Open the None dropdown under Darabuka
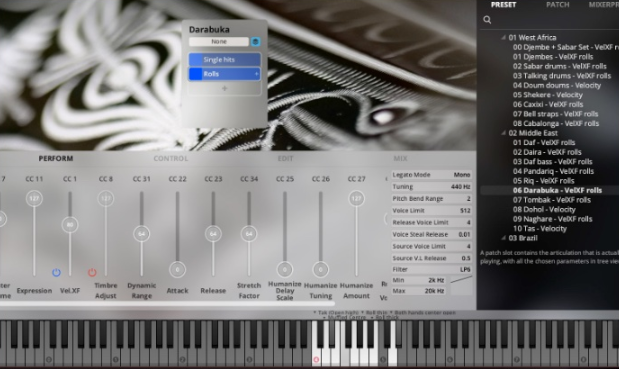The image size is (619, 369). coord(219,41)
